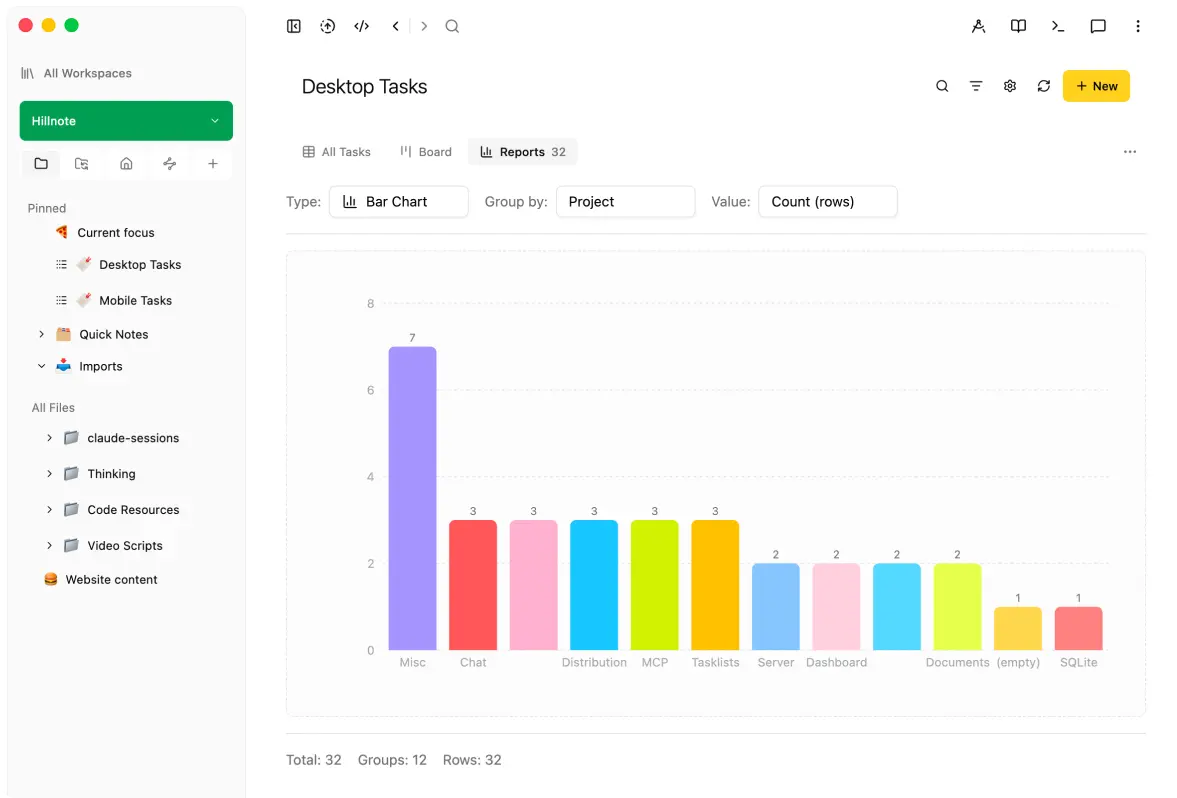Expand the claude-sessions folder
Viewport: 1177px width, 798px height.
pos(50,438)
